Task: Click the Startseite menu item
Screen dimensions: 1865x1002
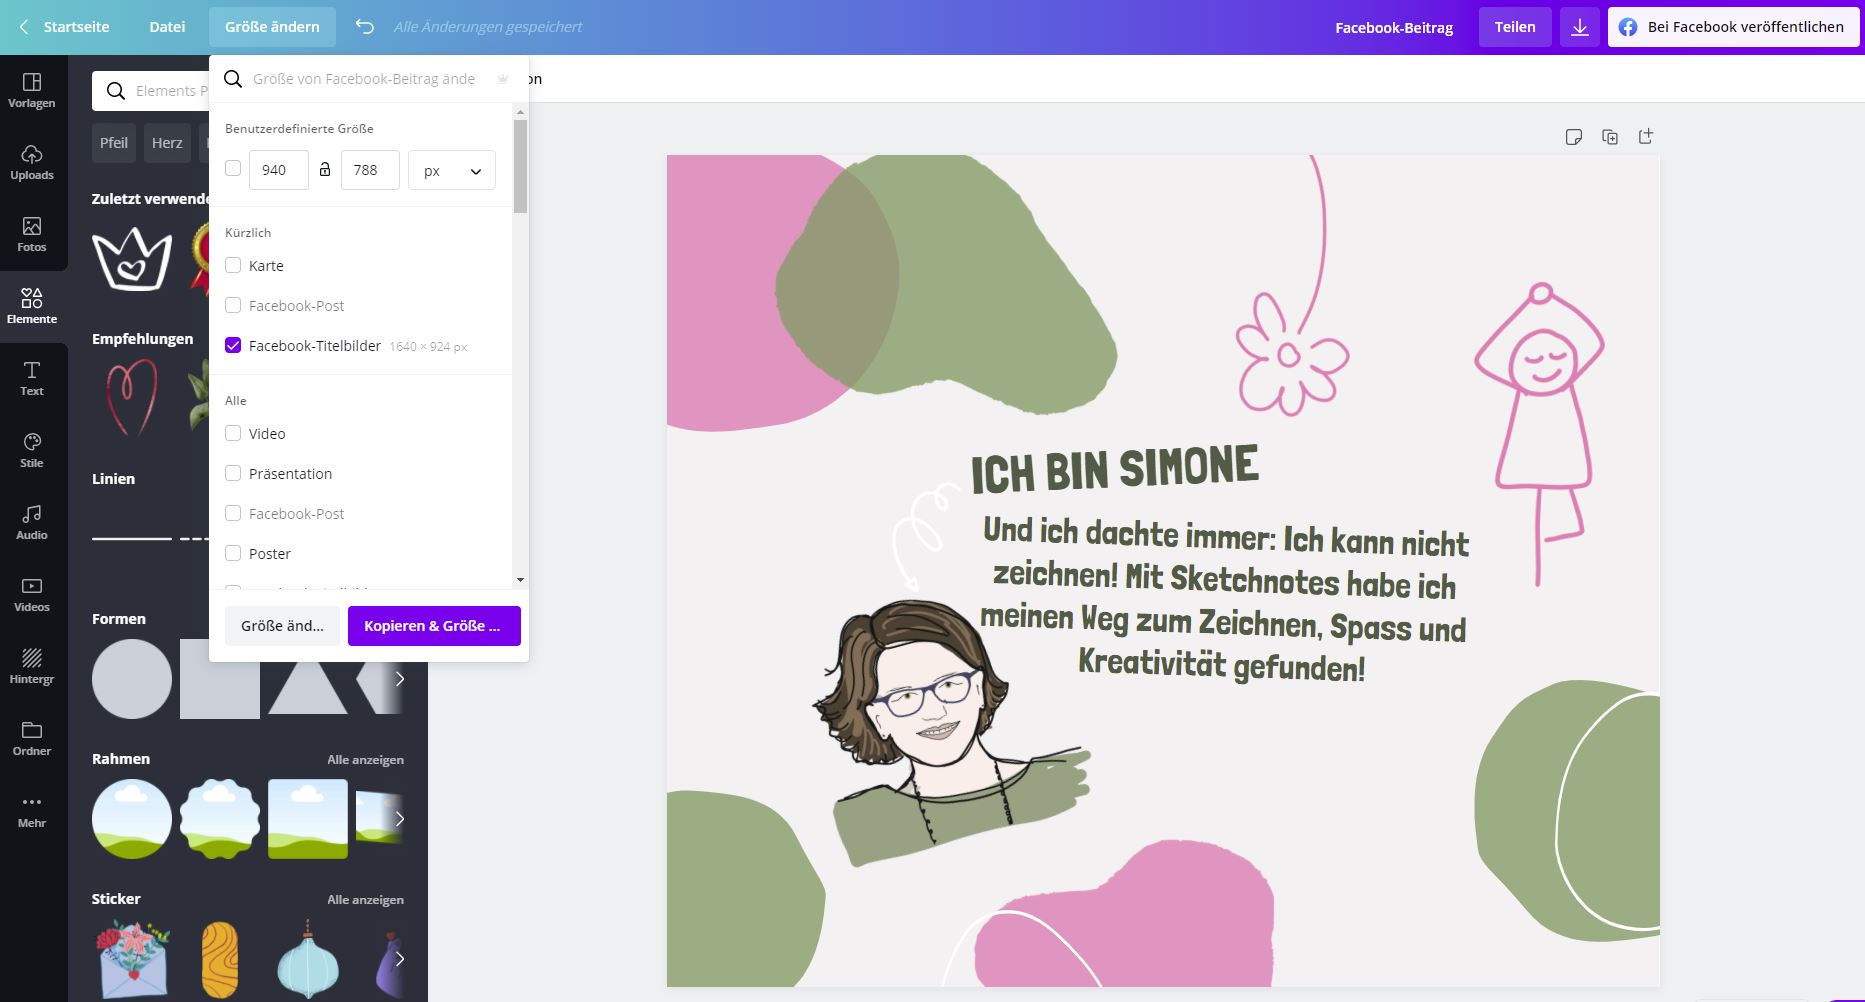Action: [76, 27]
